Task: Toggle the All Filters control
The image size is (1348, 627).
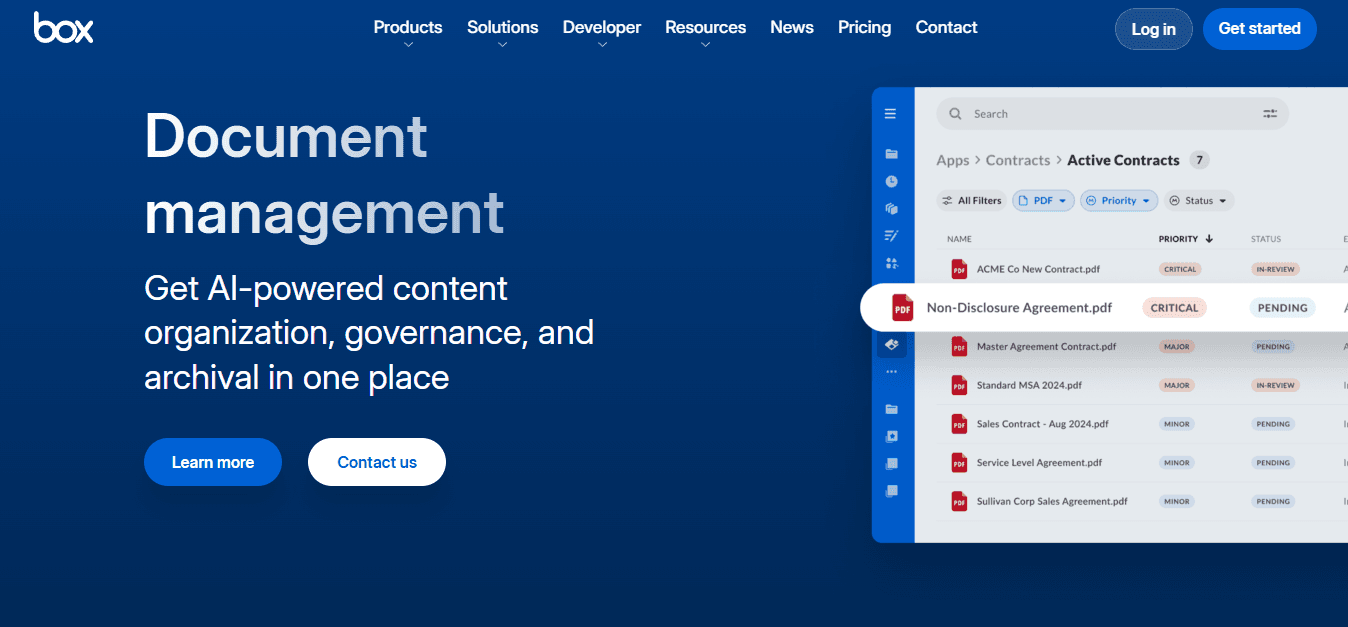Action: tap(971, 200)
